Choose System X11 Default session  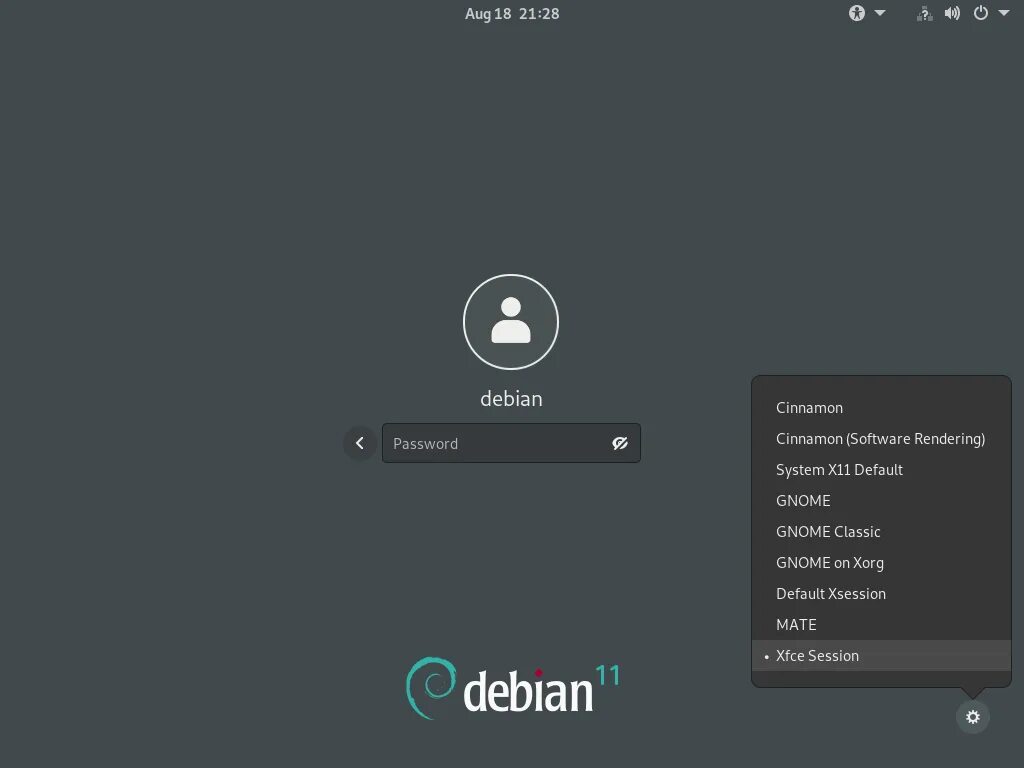(881, 470)
